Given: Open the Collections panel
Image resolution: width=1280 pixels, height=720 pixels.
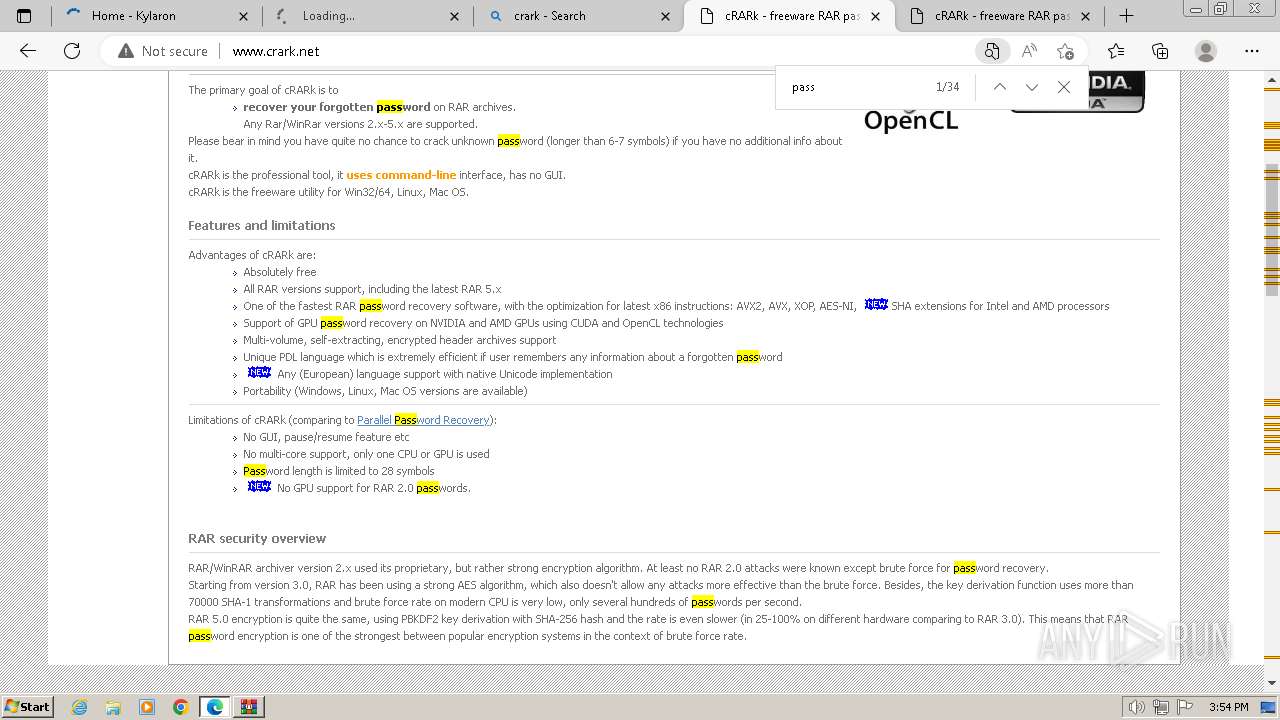Looking at the screenshot, I should point(1160,51).
